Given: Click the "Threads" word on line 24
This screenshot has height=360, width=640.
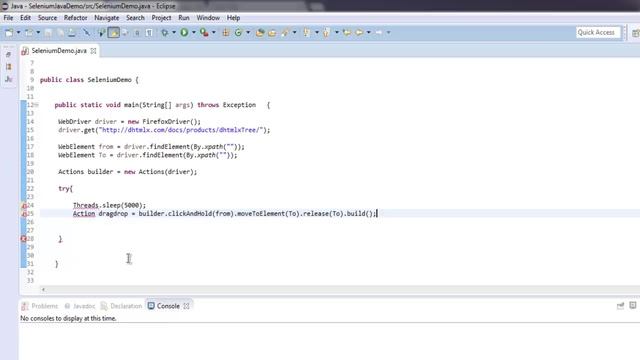Looking at the screenshot, I should (86, 205).
